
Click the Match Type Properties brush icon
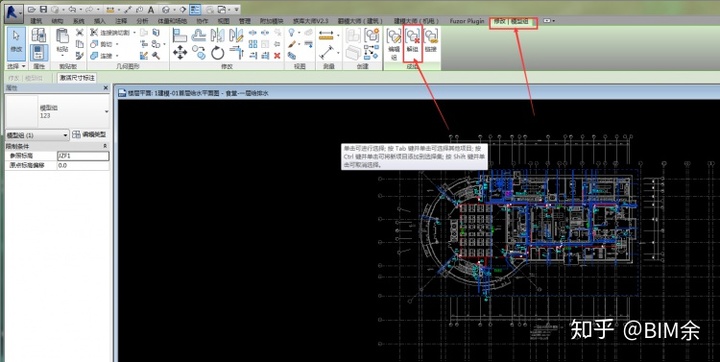click(x=79, y=55)
